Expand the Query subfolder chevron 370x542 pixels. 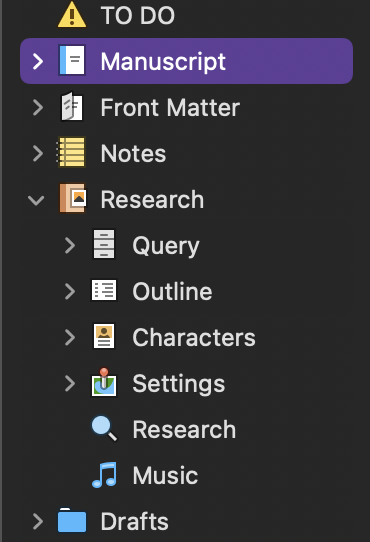[x=70, y=245]
